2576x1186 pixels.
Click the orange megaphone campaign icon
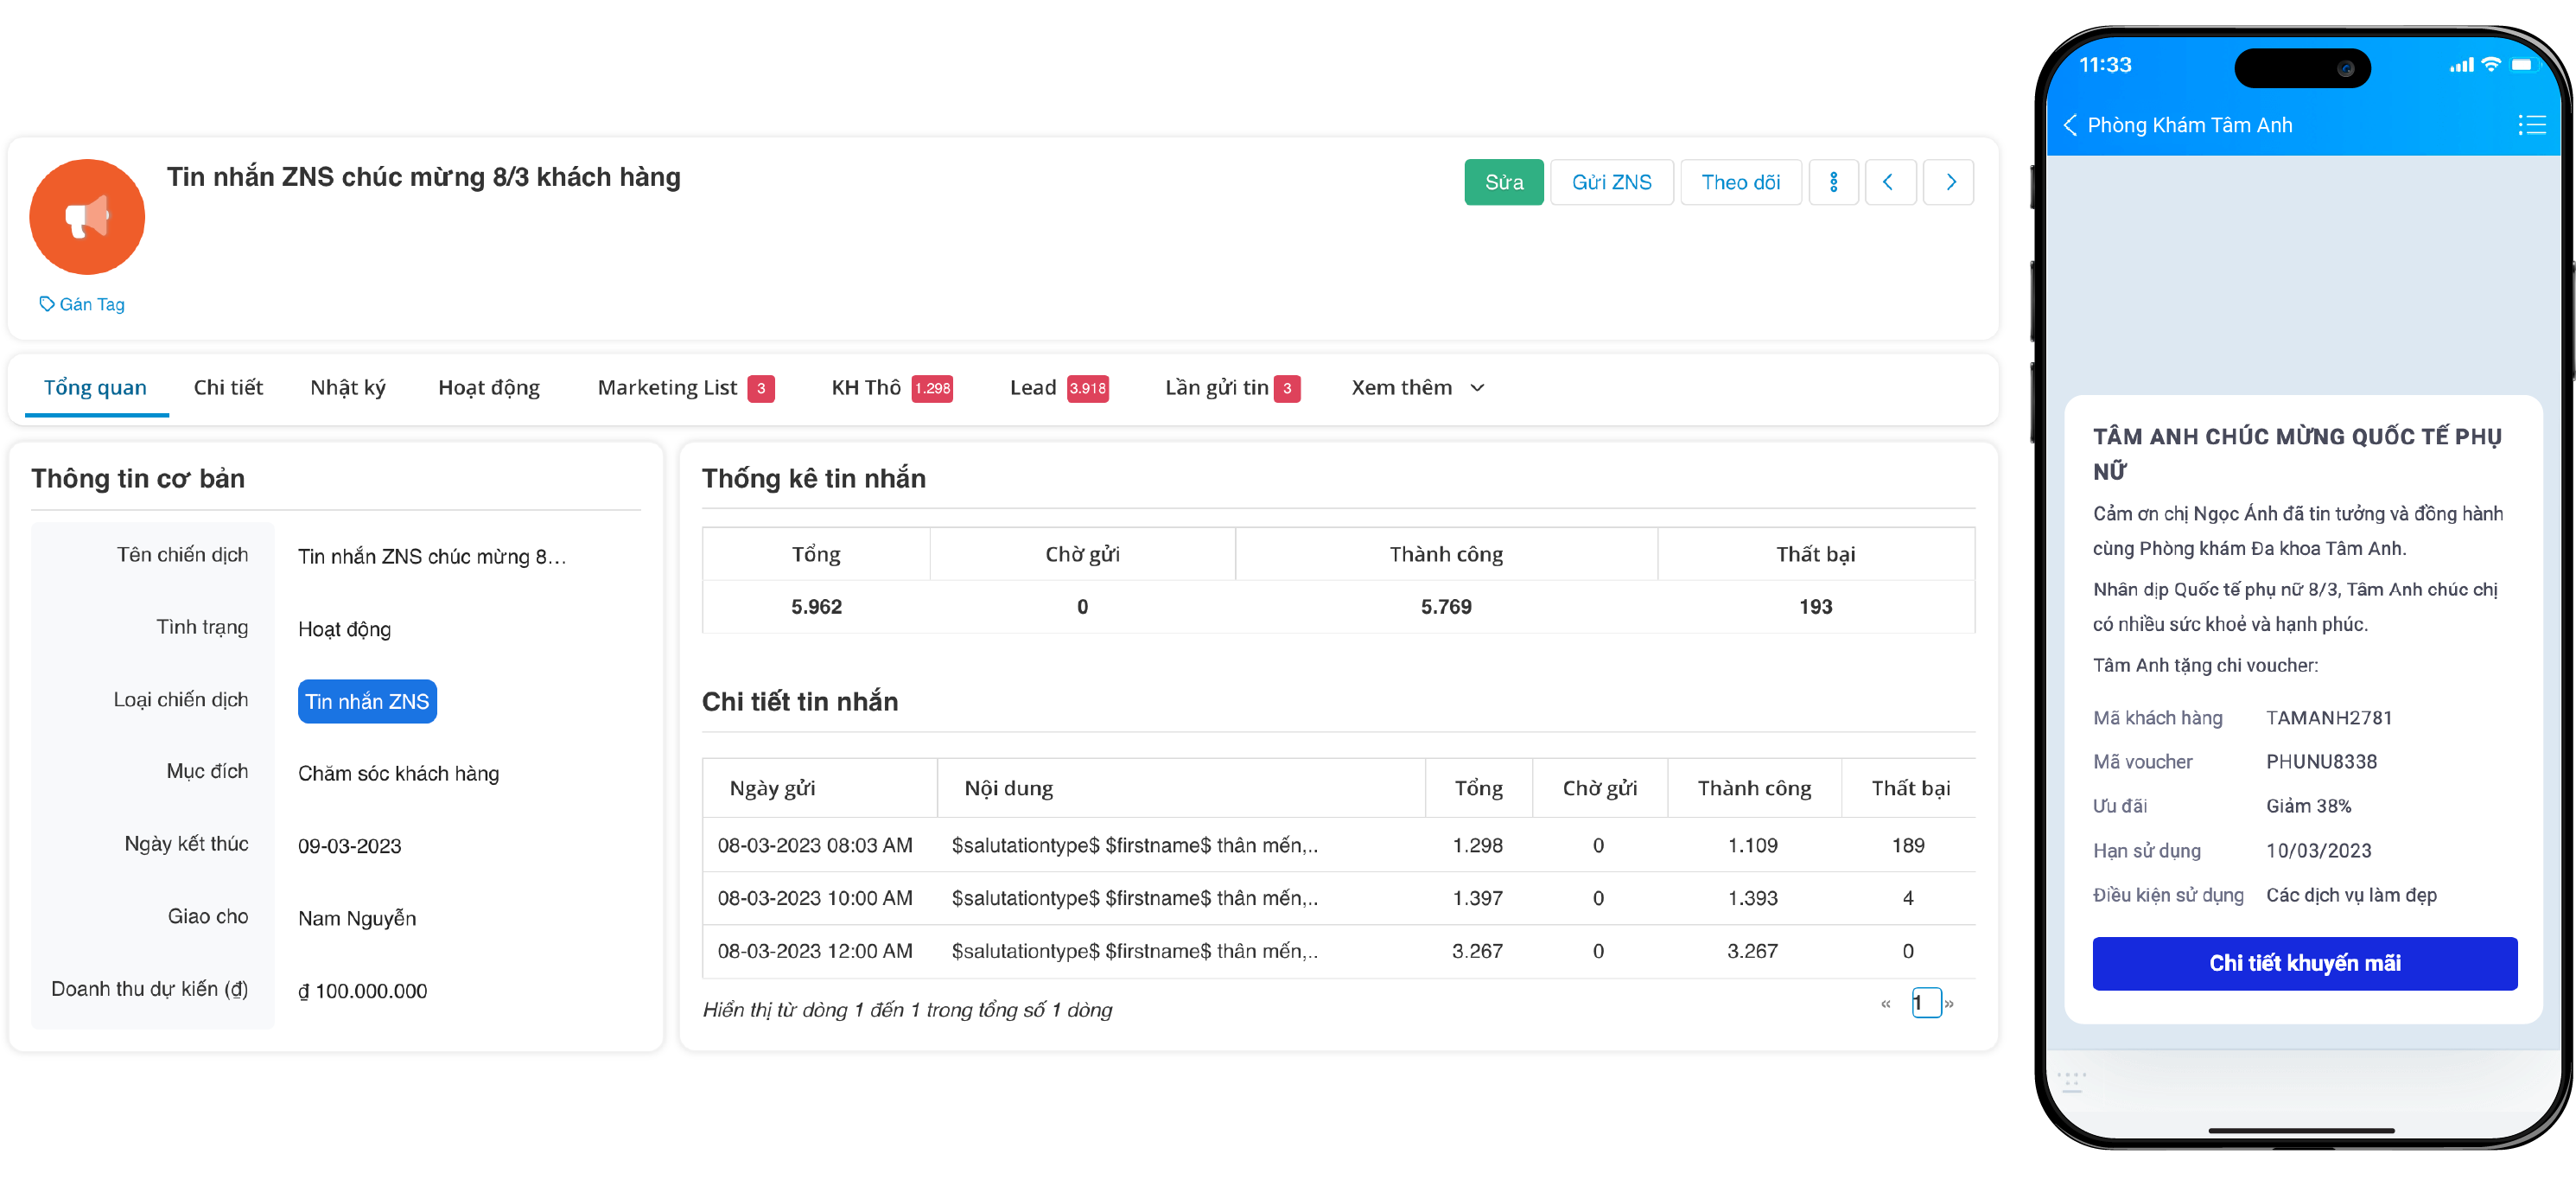tap(87, 216)
